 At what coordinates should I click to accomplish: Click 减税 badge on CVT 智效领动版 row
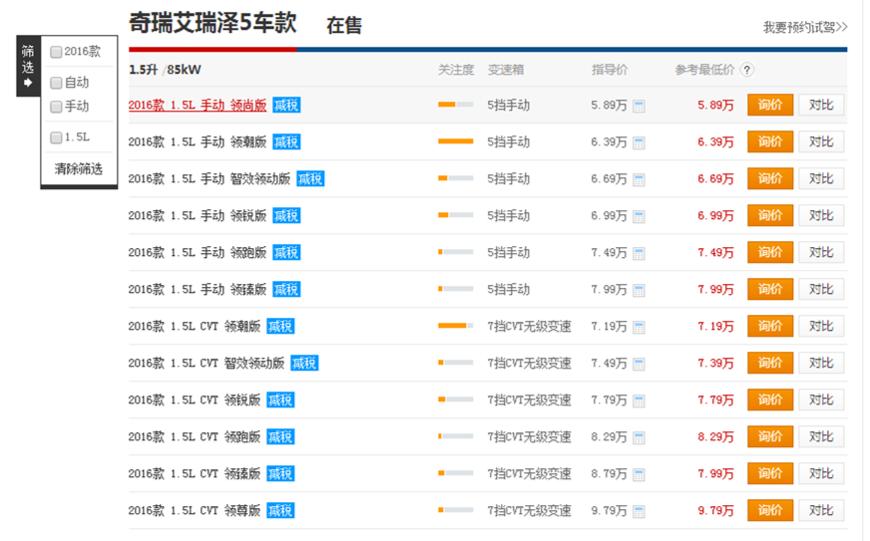[x=304, y=363]
